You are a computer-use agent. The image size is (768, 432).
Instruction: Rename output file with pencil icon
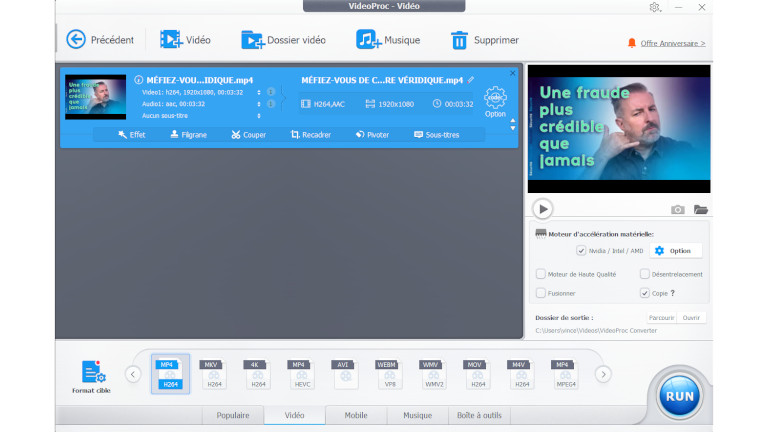pyautogui.click(x=471, y=79)
